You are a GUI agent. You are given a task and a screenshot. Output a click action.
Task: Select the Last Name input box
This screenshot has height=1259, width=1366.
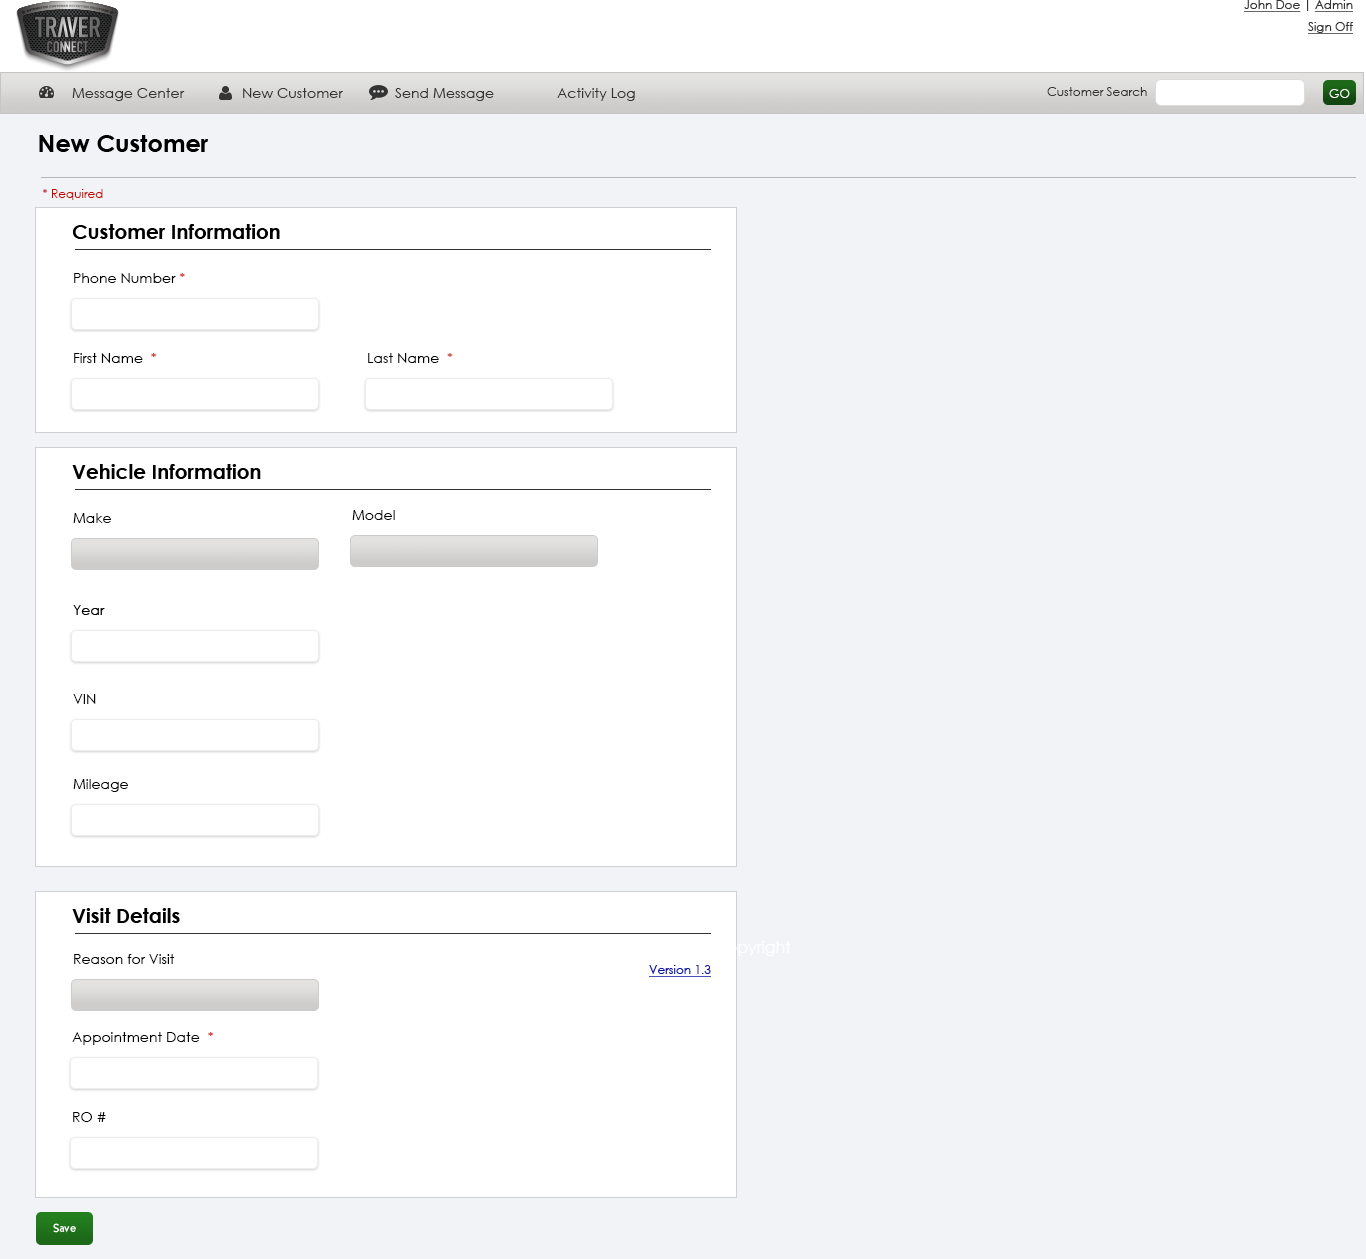tap(489, 394)
